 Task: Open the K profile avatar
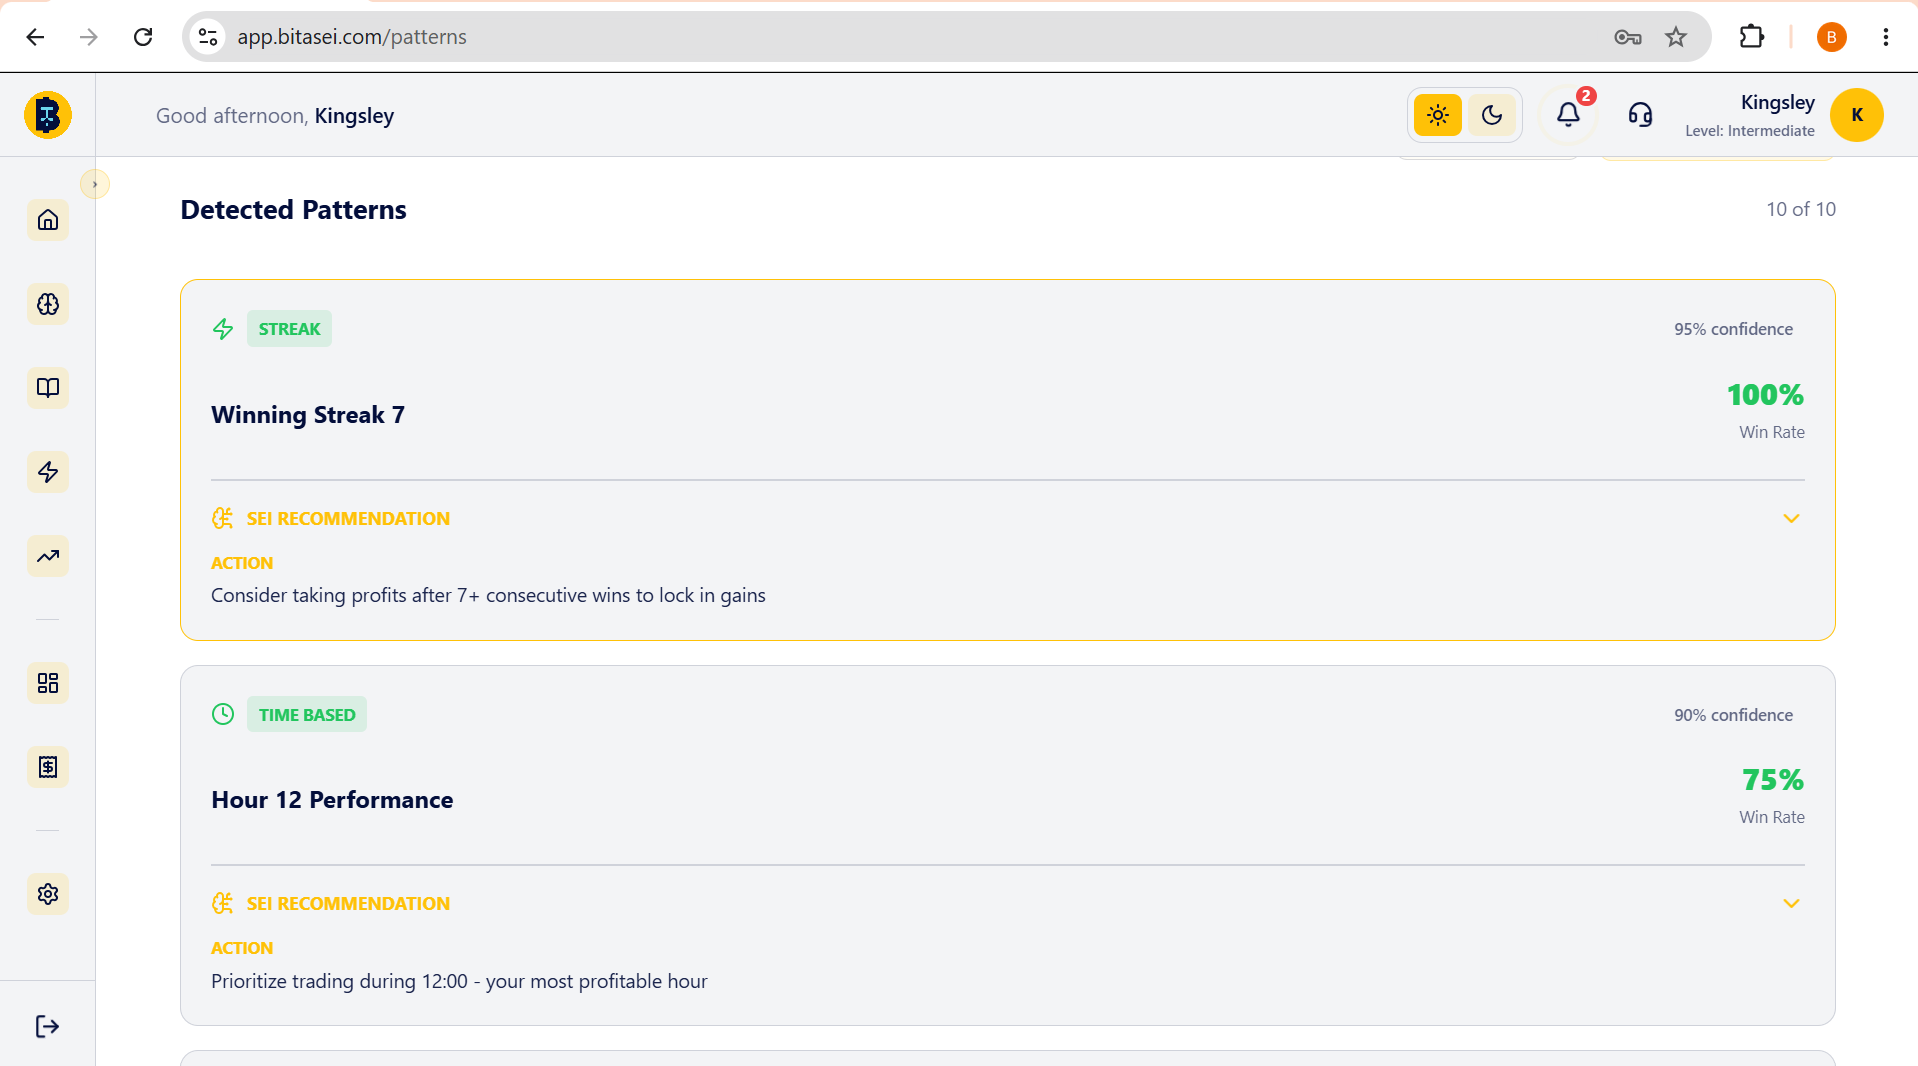(x=1857, y=115)
